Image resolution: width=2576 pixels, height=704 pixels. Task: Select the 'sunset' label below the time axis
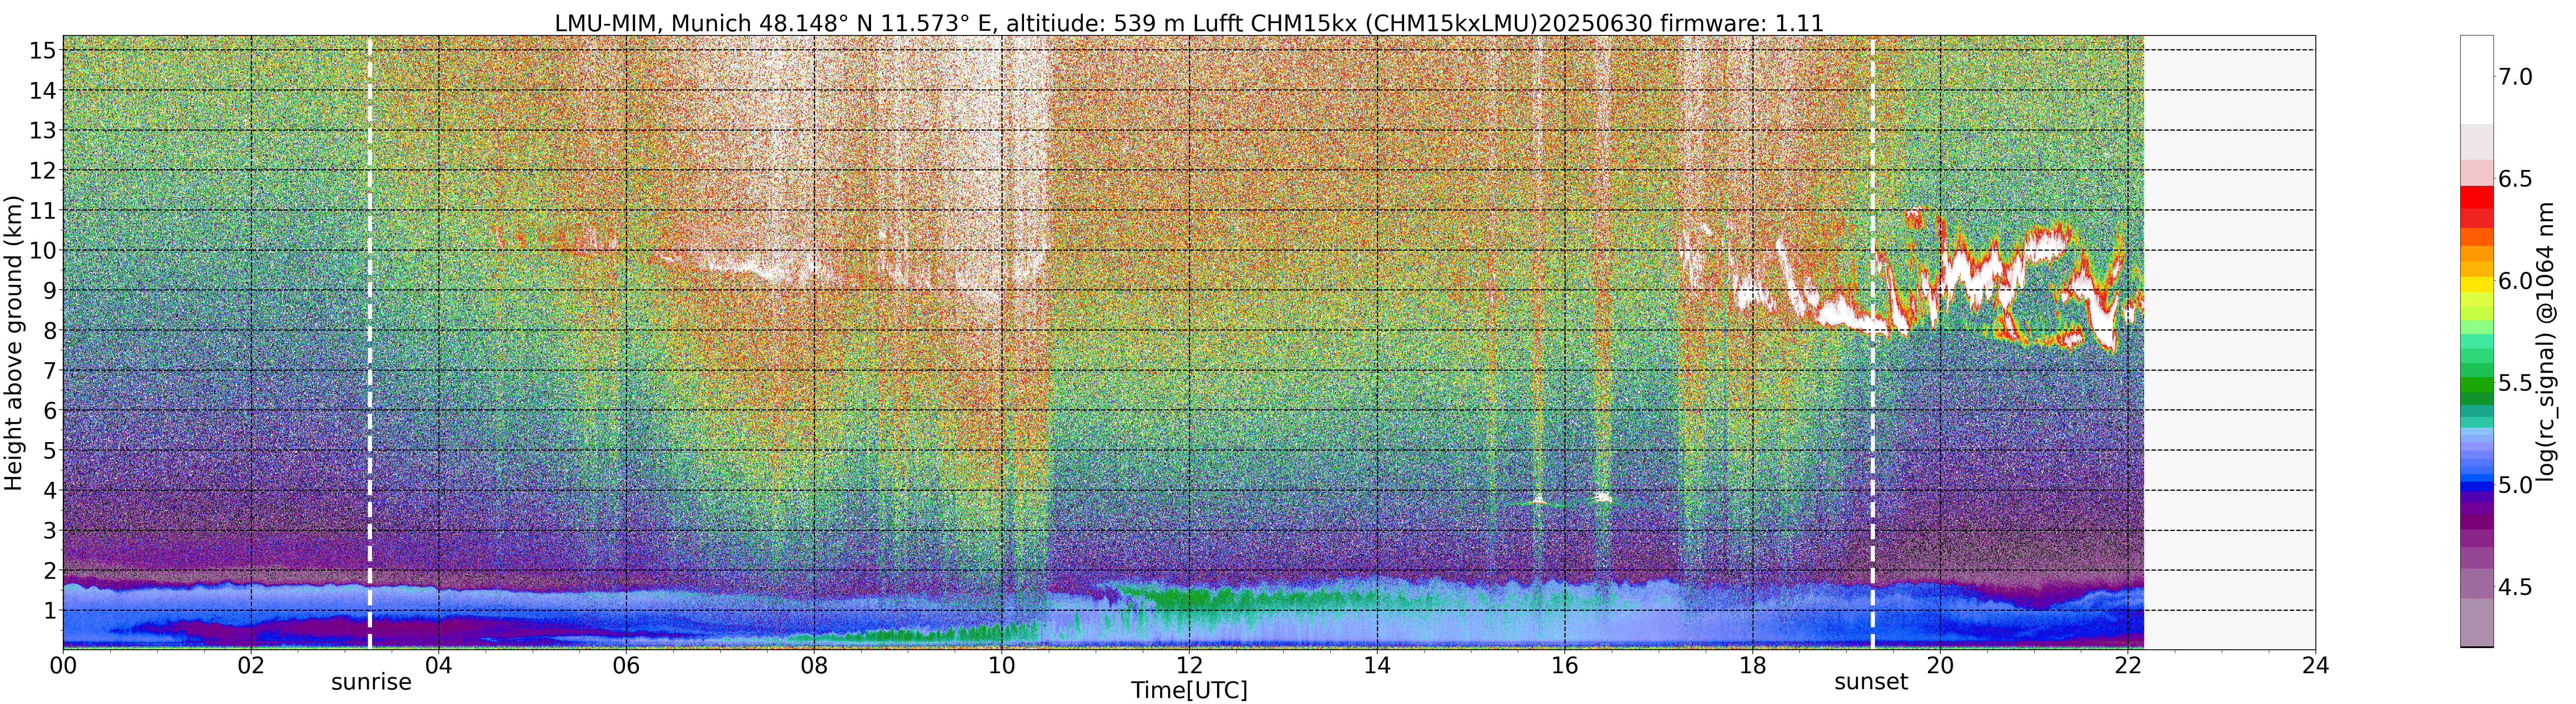1871,682
